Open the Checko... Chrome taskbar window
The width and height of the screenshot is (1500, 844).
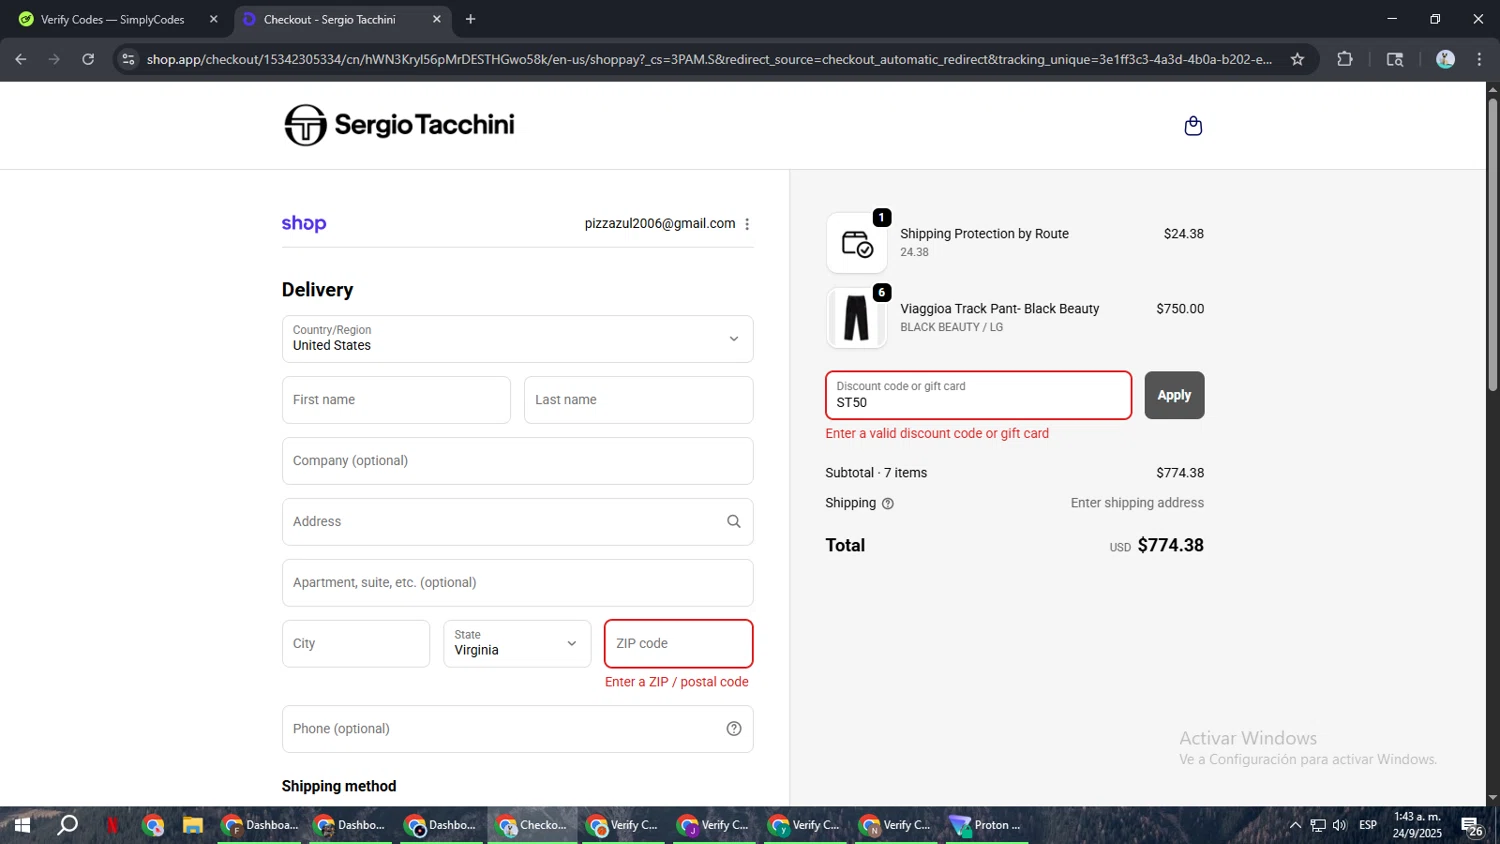click(x=533, y=825)
